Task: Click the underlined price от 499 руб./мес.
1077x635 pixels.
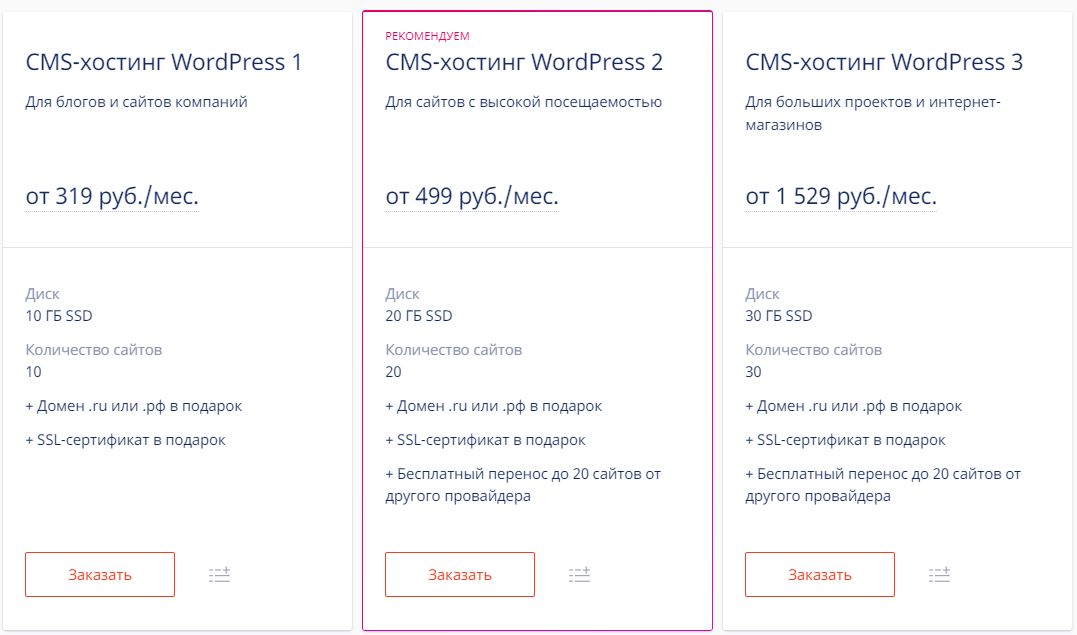Action: coord(472,196)
